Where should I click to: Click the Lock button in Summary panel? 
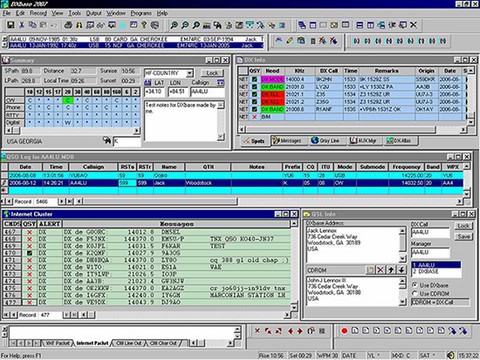pos(212,73)
